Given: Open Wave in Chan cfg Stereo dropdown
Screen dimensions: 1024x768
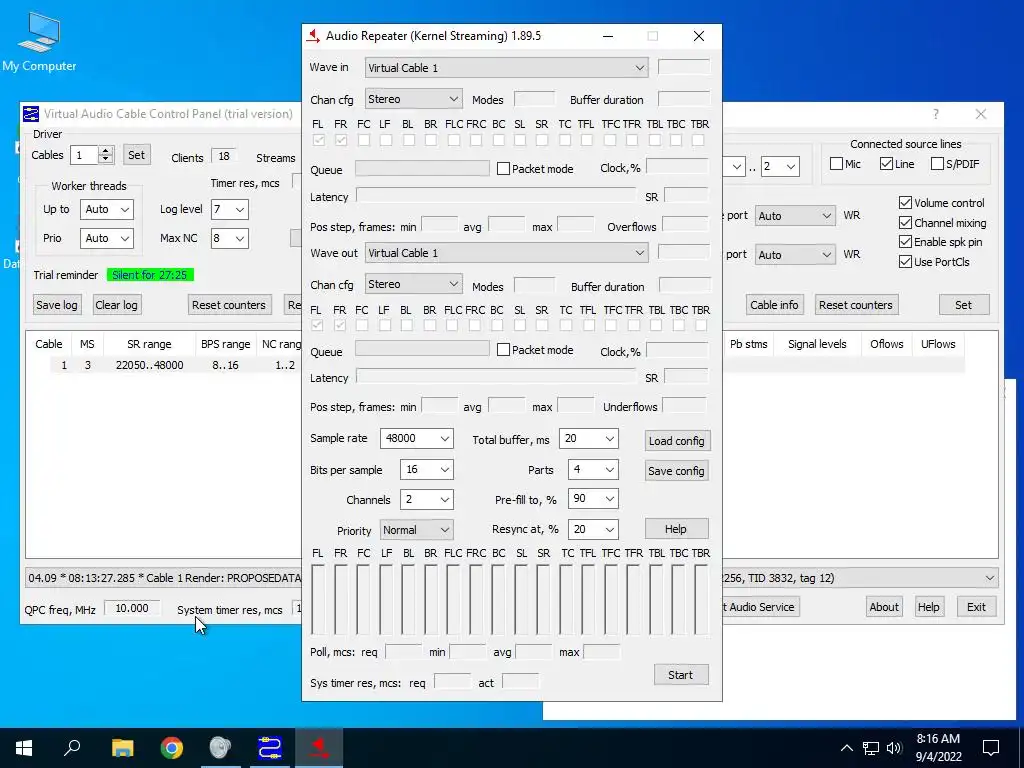Looking at the screenshot, I should 413,99.
